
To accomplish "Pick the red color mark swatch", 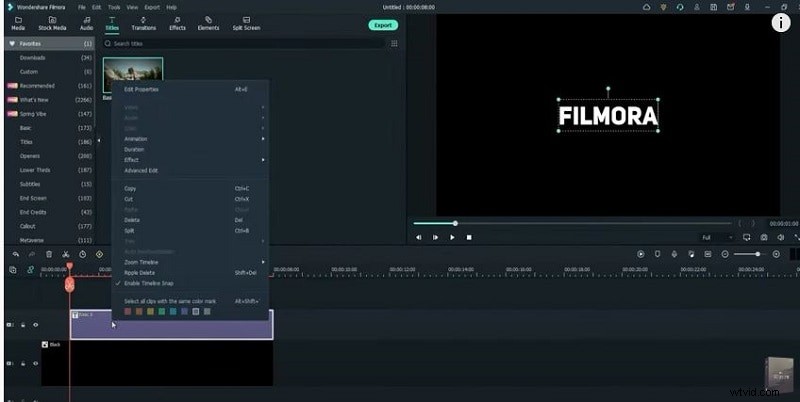I will point(128,312).
